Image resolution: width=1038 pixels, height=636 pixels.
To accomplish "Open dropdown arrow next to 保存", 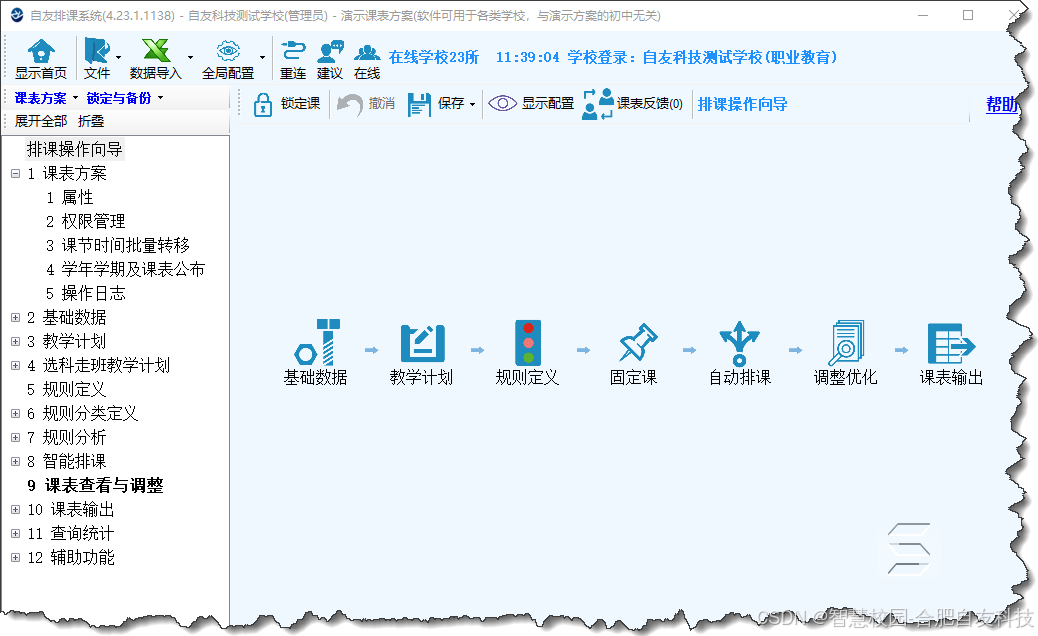I will (x=472, y=104).
